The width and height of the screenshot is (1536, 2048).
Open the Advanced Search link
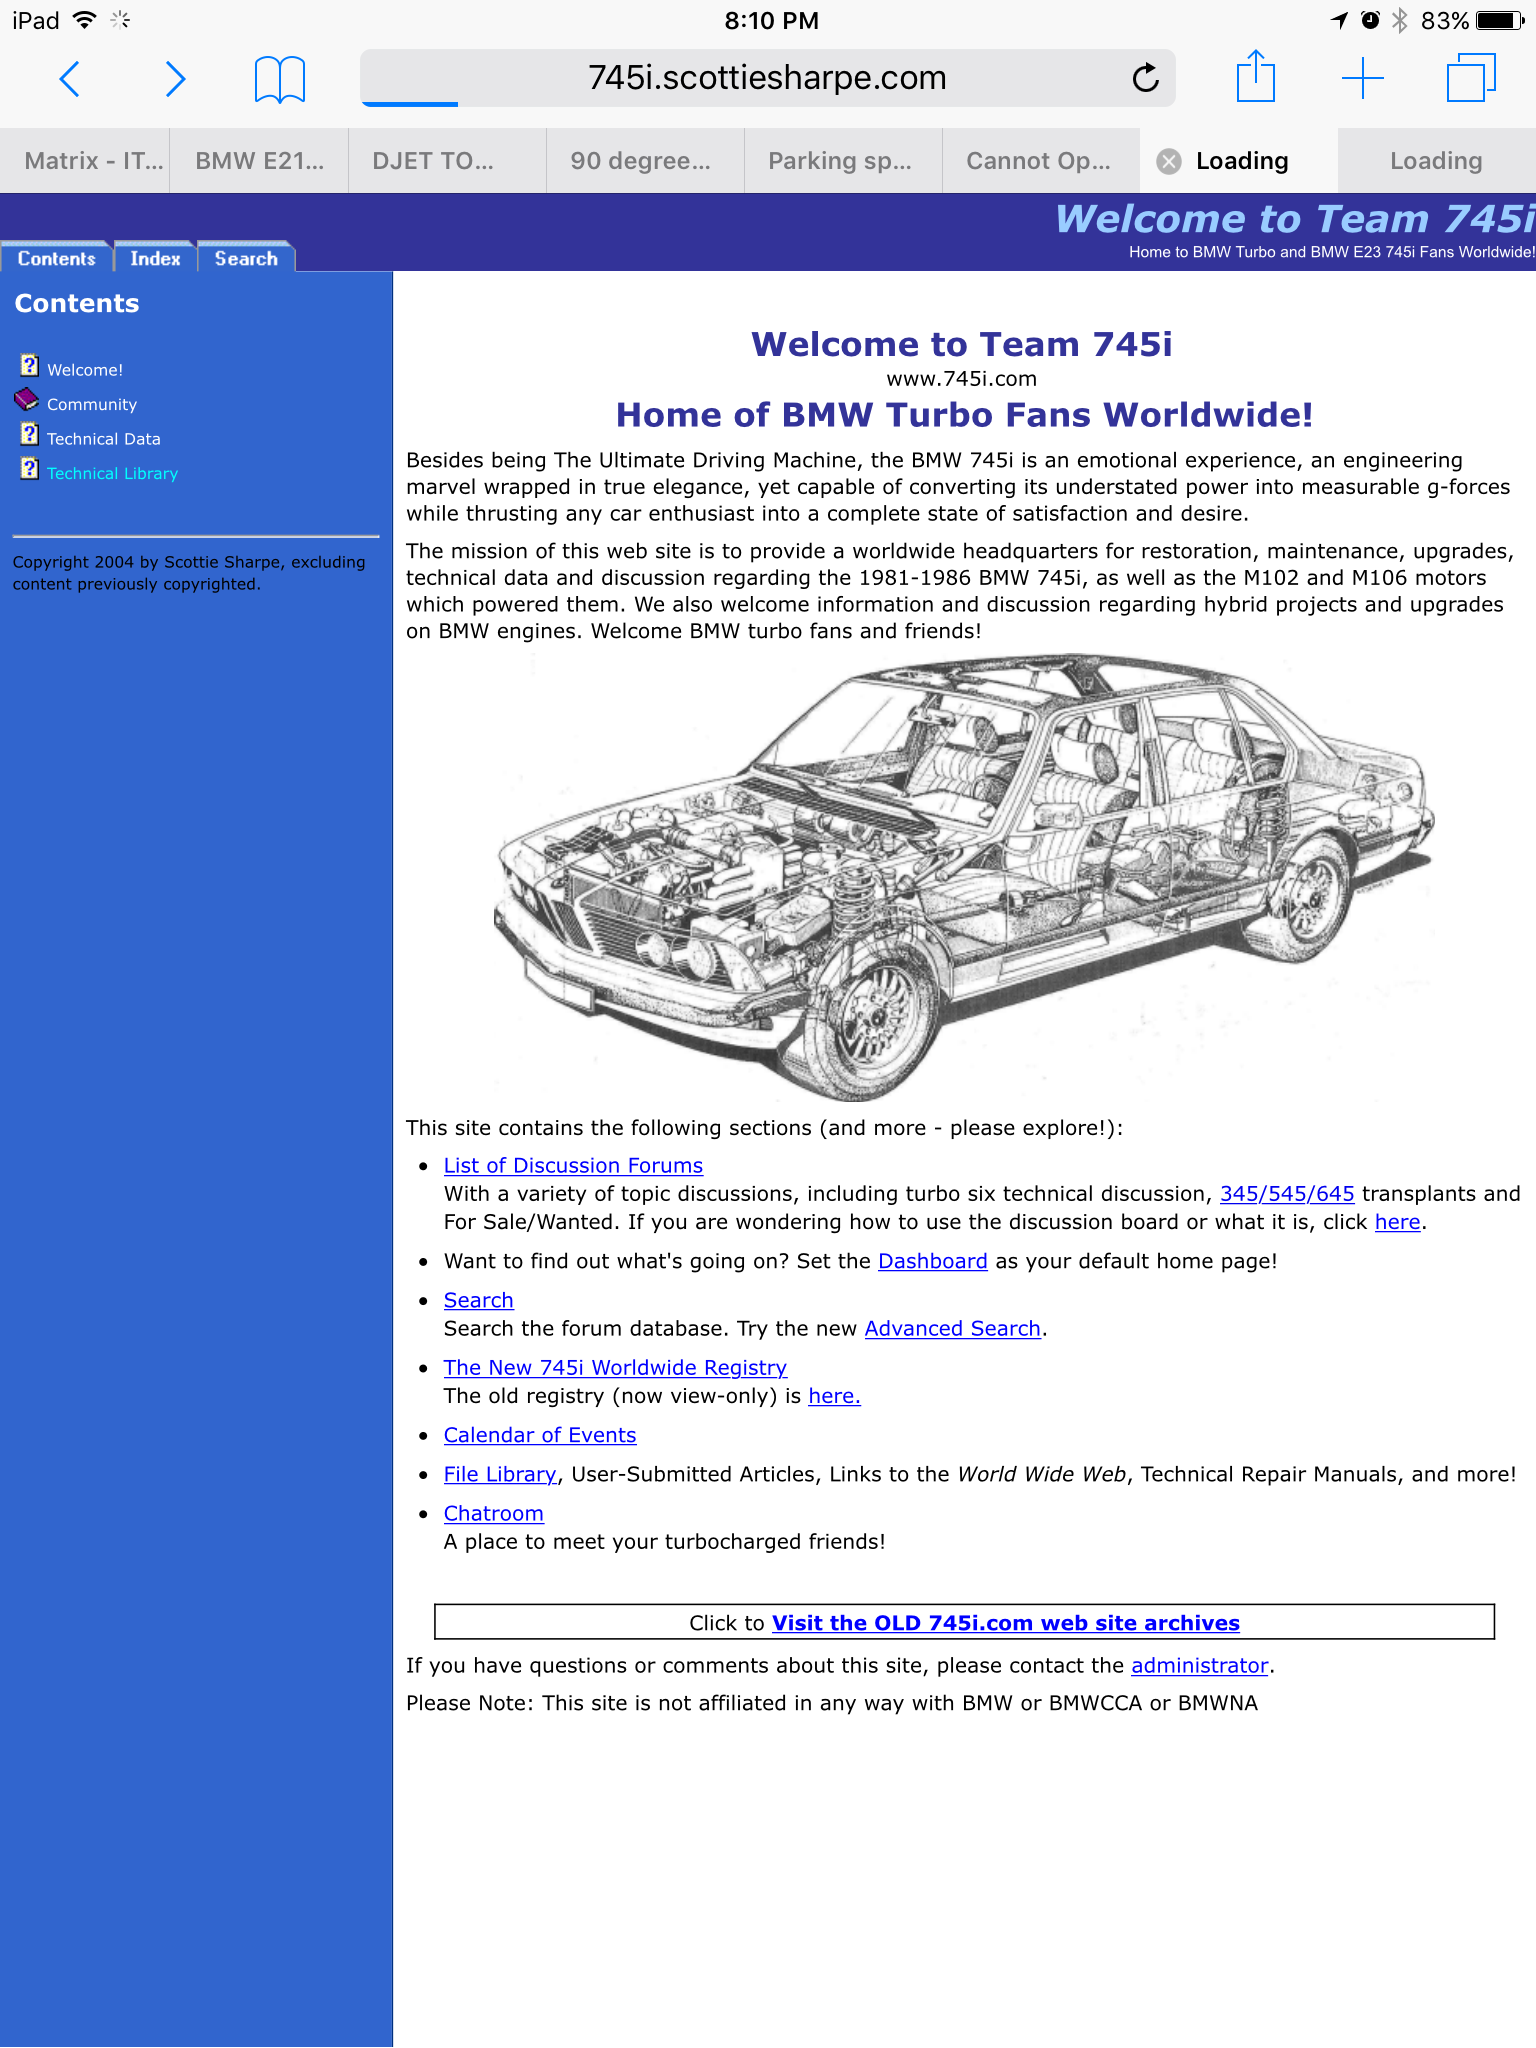(953, 1328)
